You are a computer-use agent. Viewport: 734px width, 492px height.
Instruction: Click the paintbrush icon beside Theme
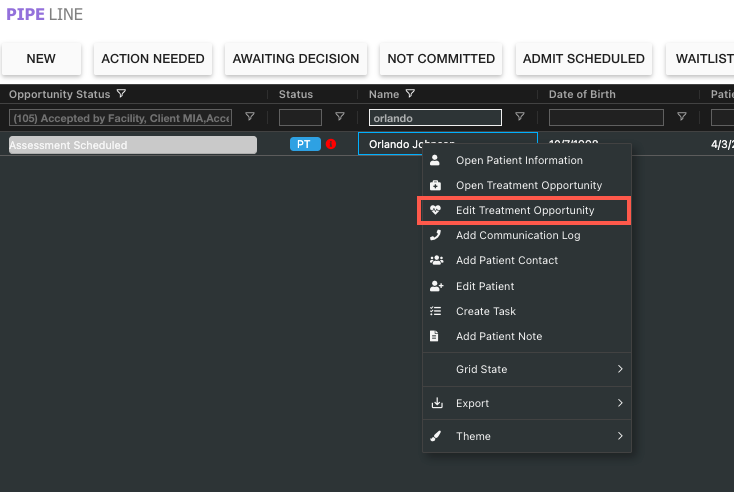[435, 436]
